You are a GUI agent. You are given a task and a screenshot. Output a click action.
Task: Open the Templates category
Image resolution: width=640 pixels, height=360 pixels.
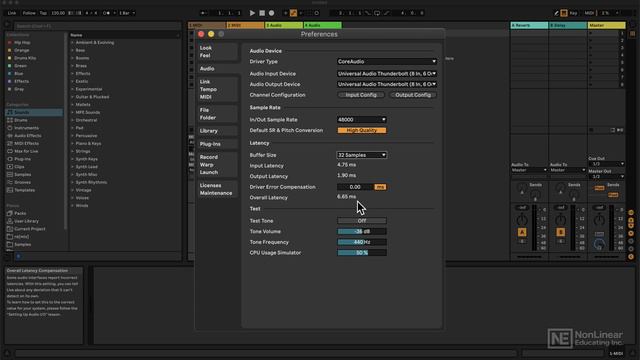point(24,190)
